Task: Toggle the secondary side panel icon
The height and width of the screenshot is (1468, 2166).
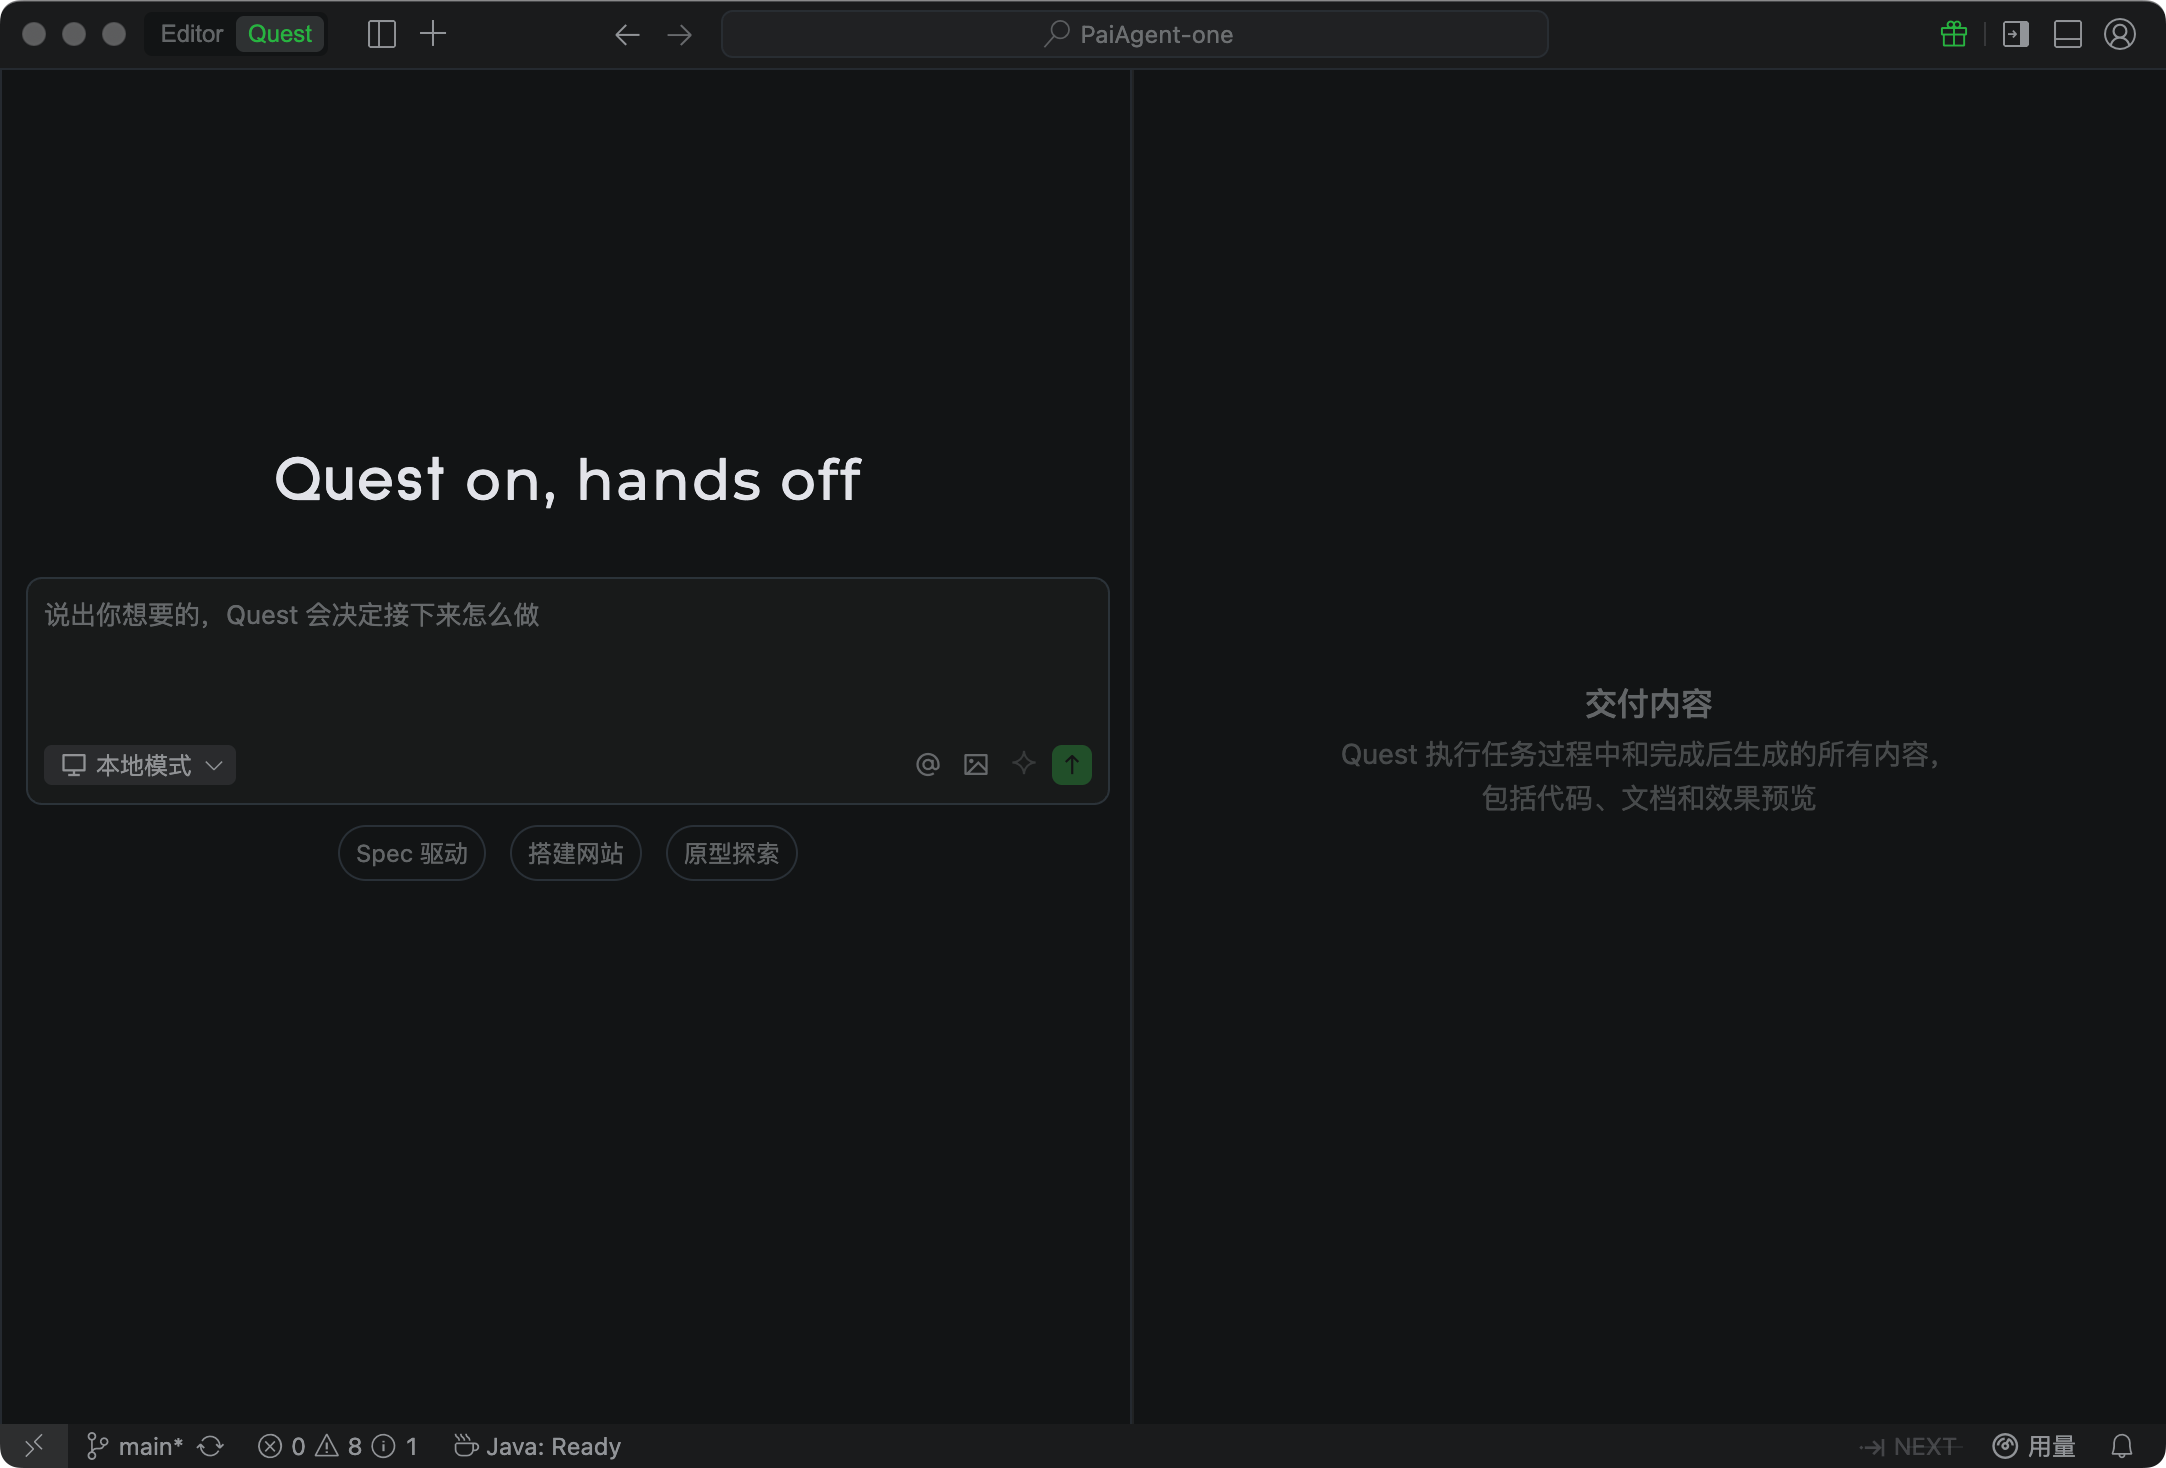Action: tap(2015, 35)
